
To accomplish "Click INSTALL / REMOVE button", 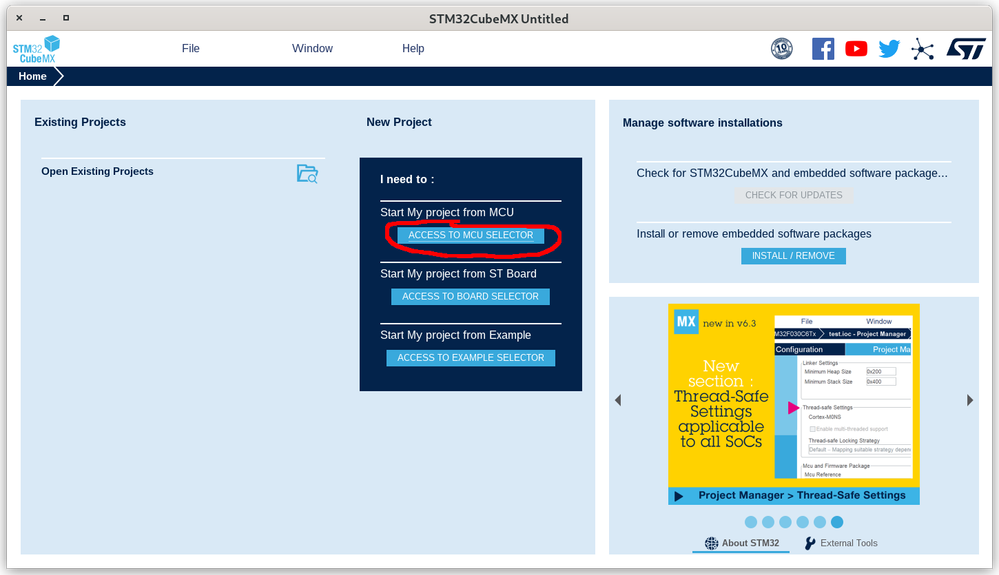I will (x=793, y=256).
